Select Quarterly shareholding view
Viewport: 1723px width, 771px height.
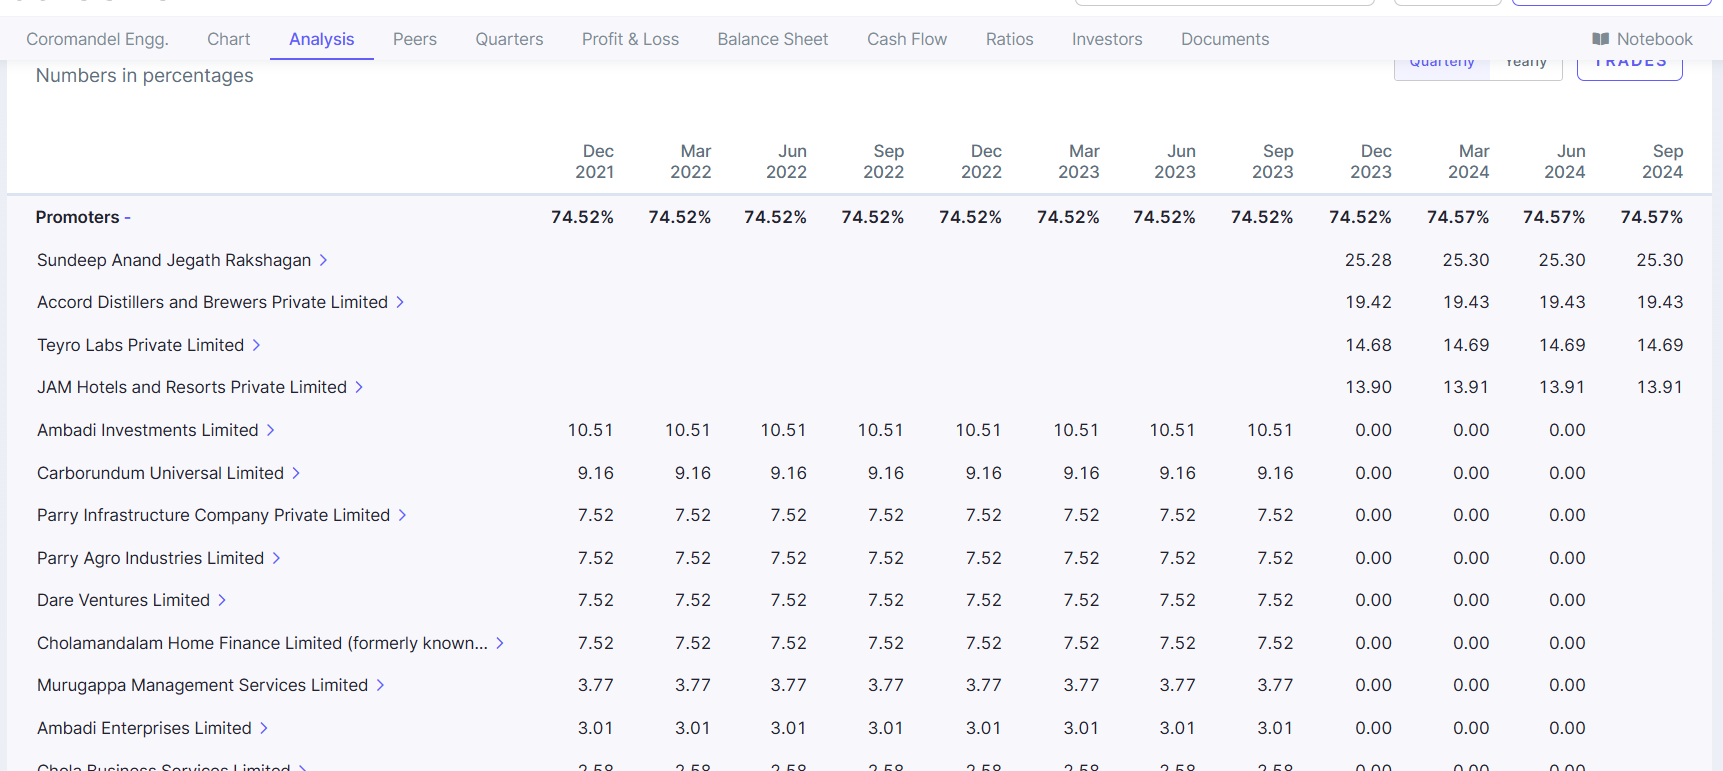coord(1442,66)
